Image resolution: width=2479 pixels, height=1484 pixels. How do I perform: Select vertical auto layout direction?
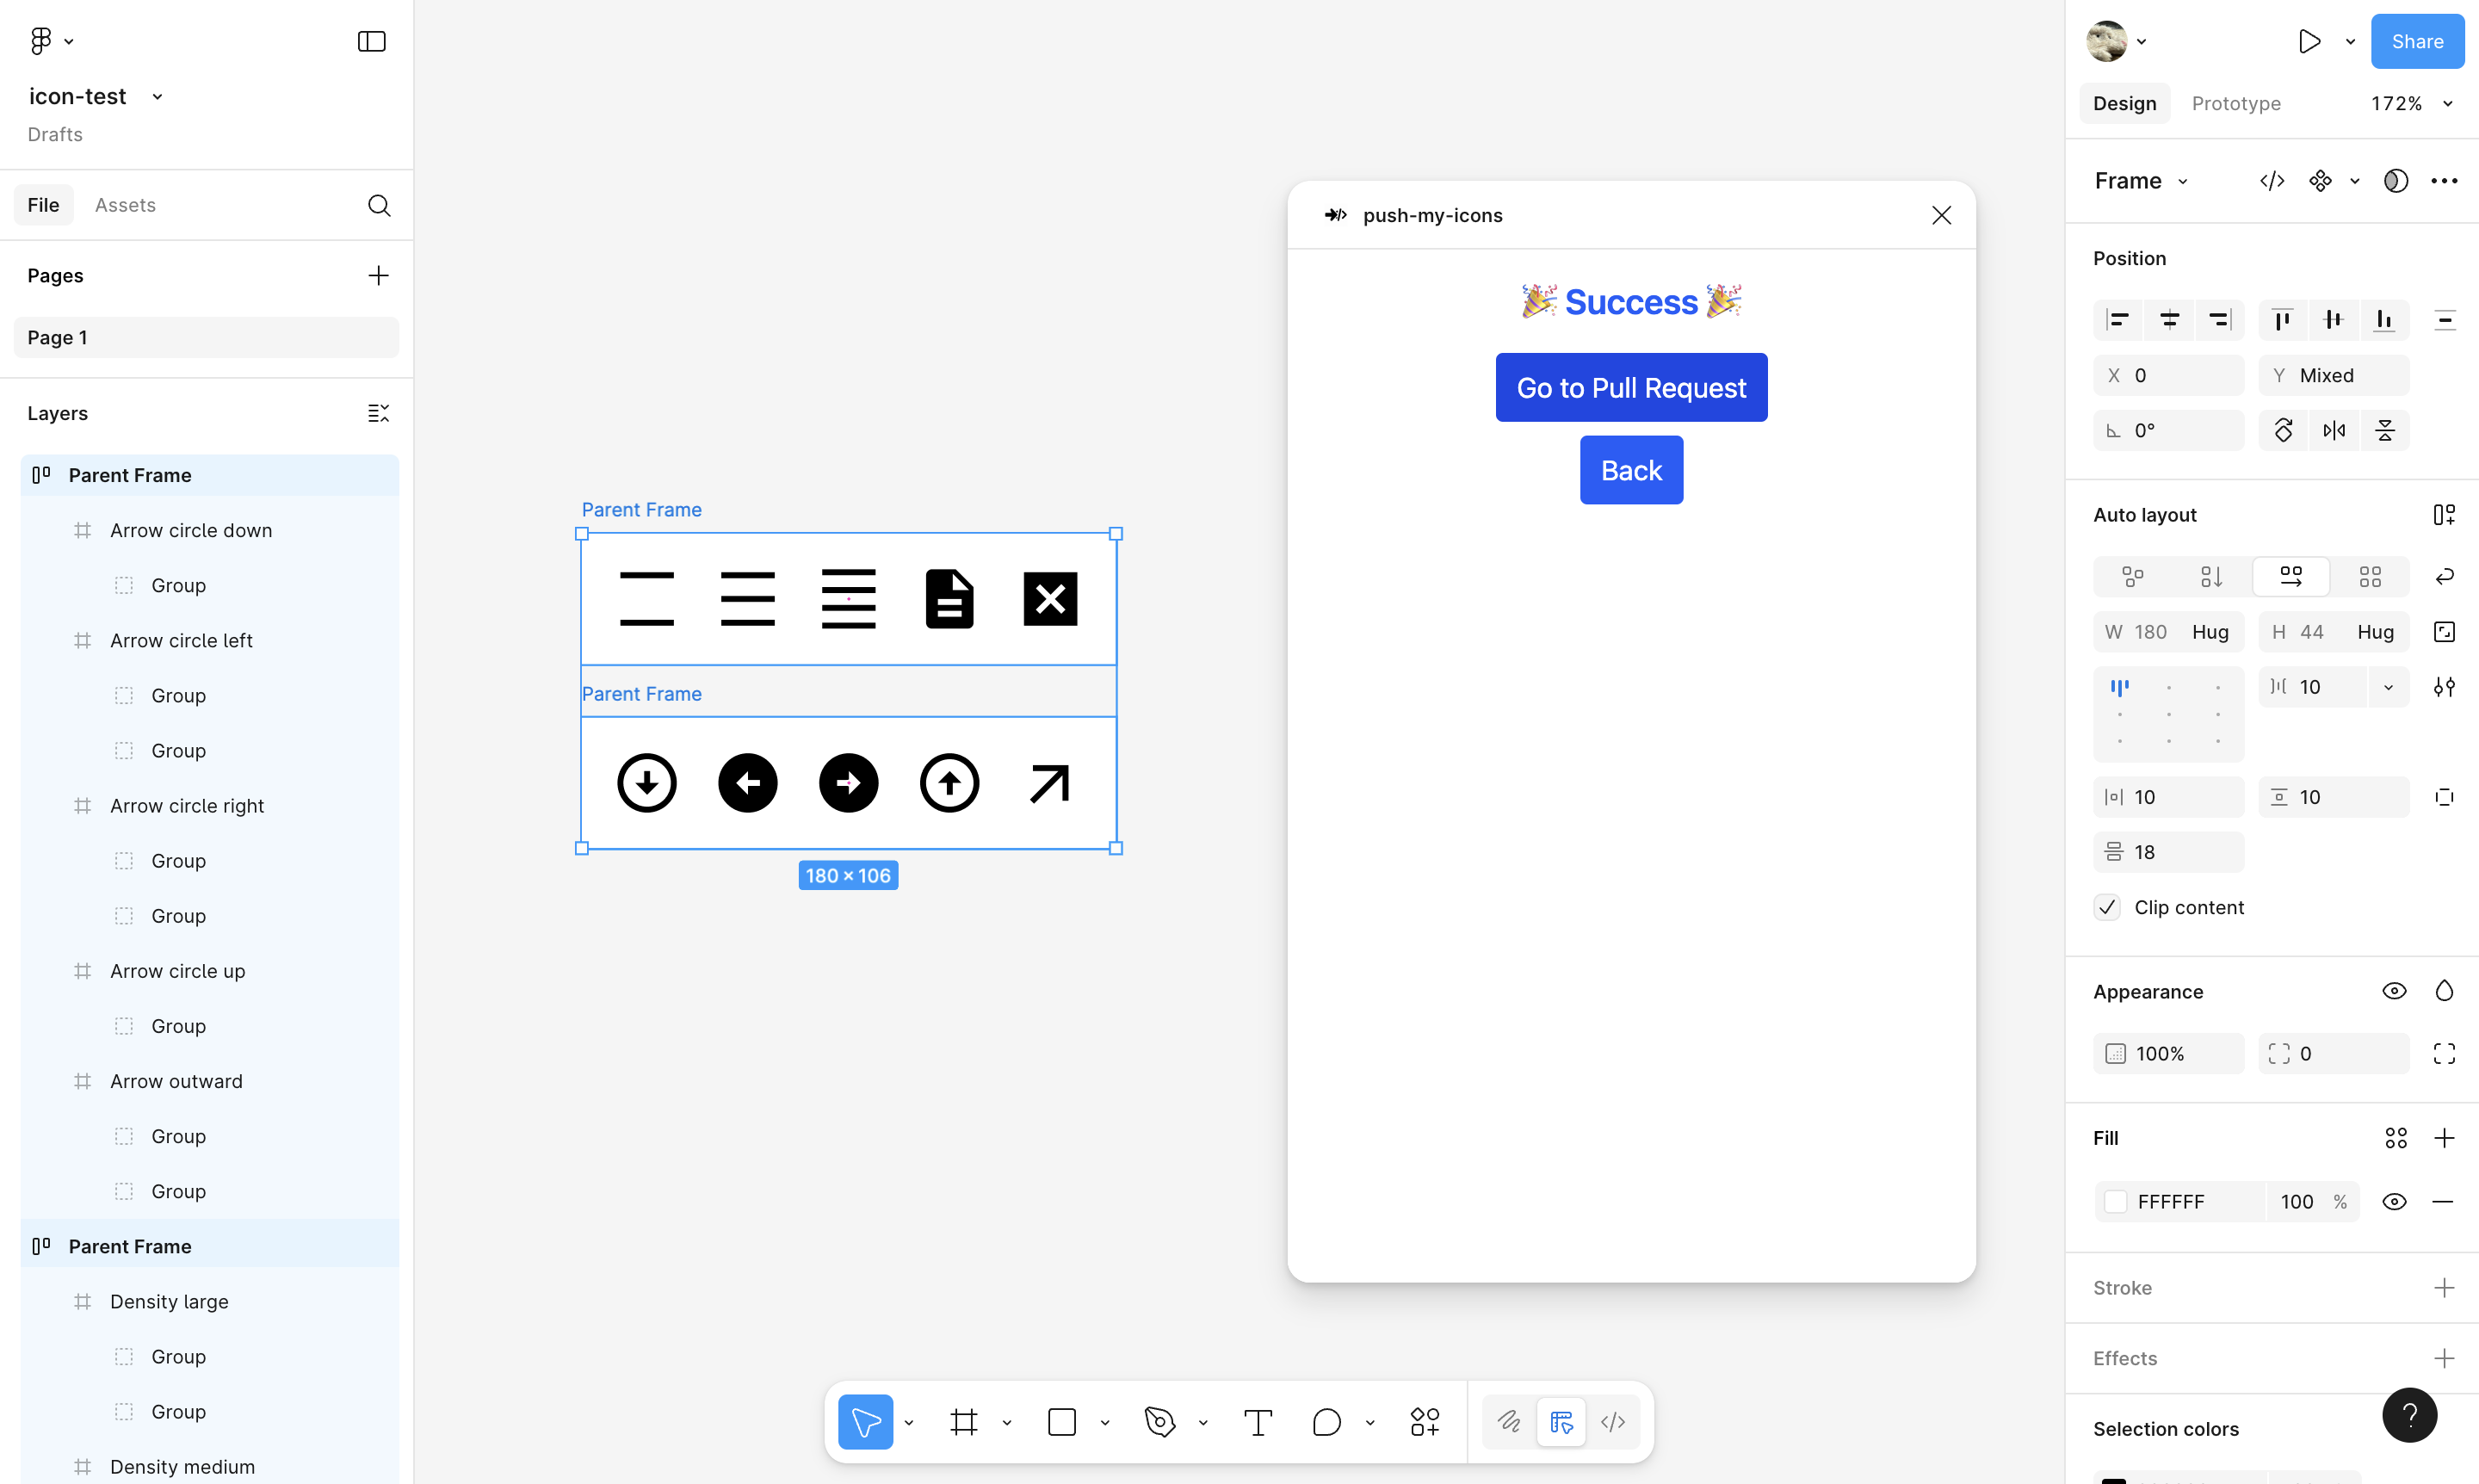(2211, 577)
